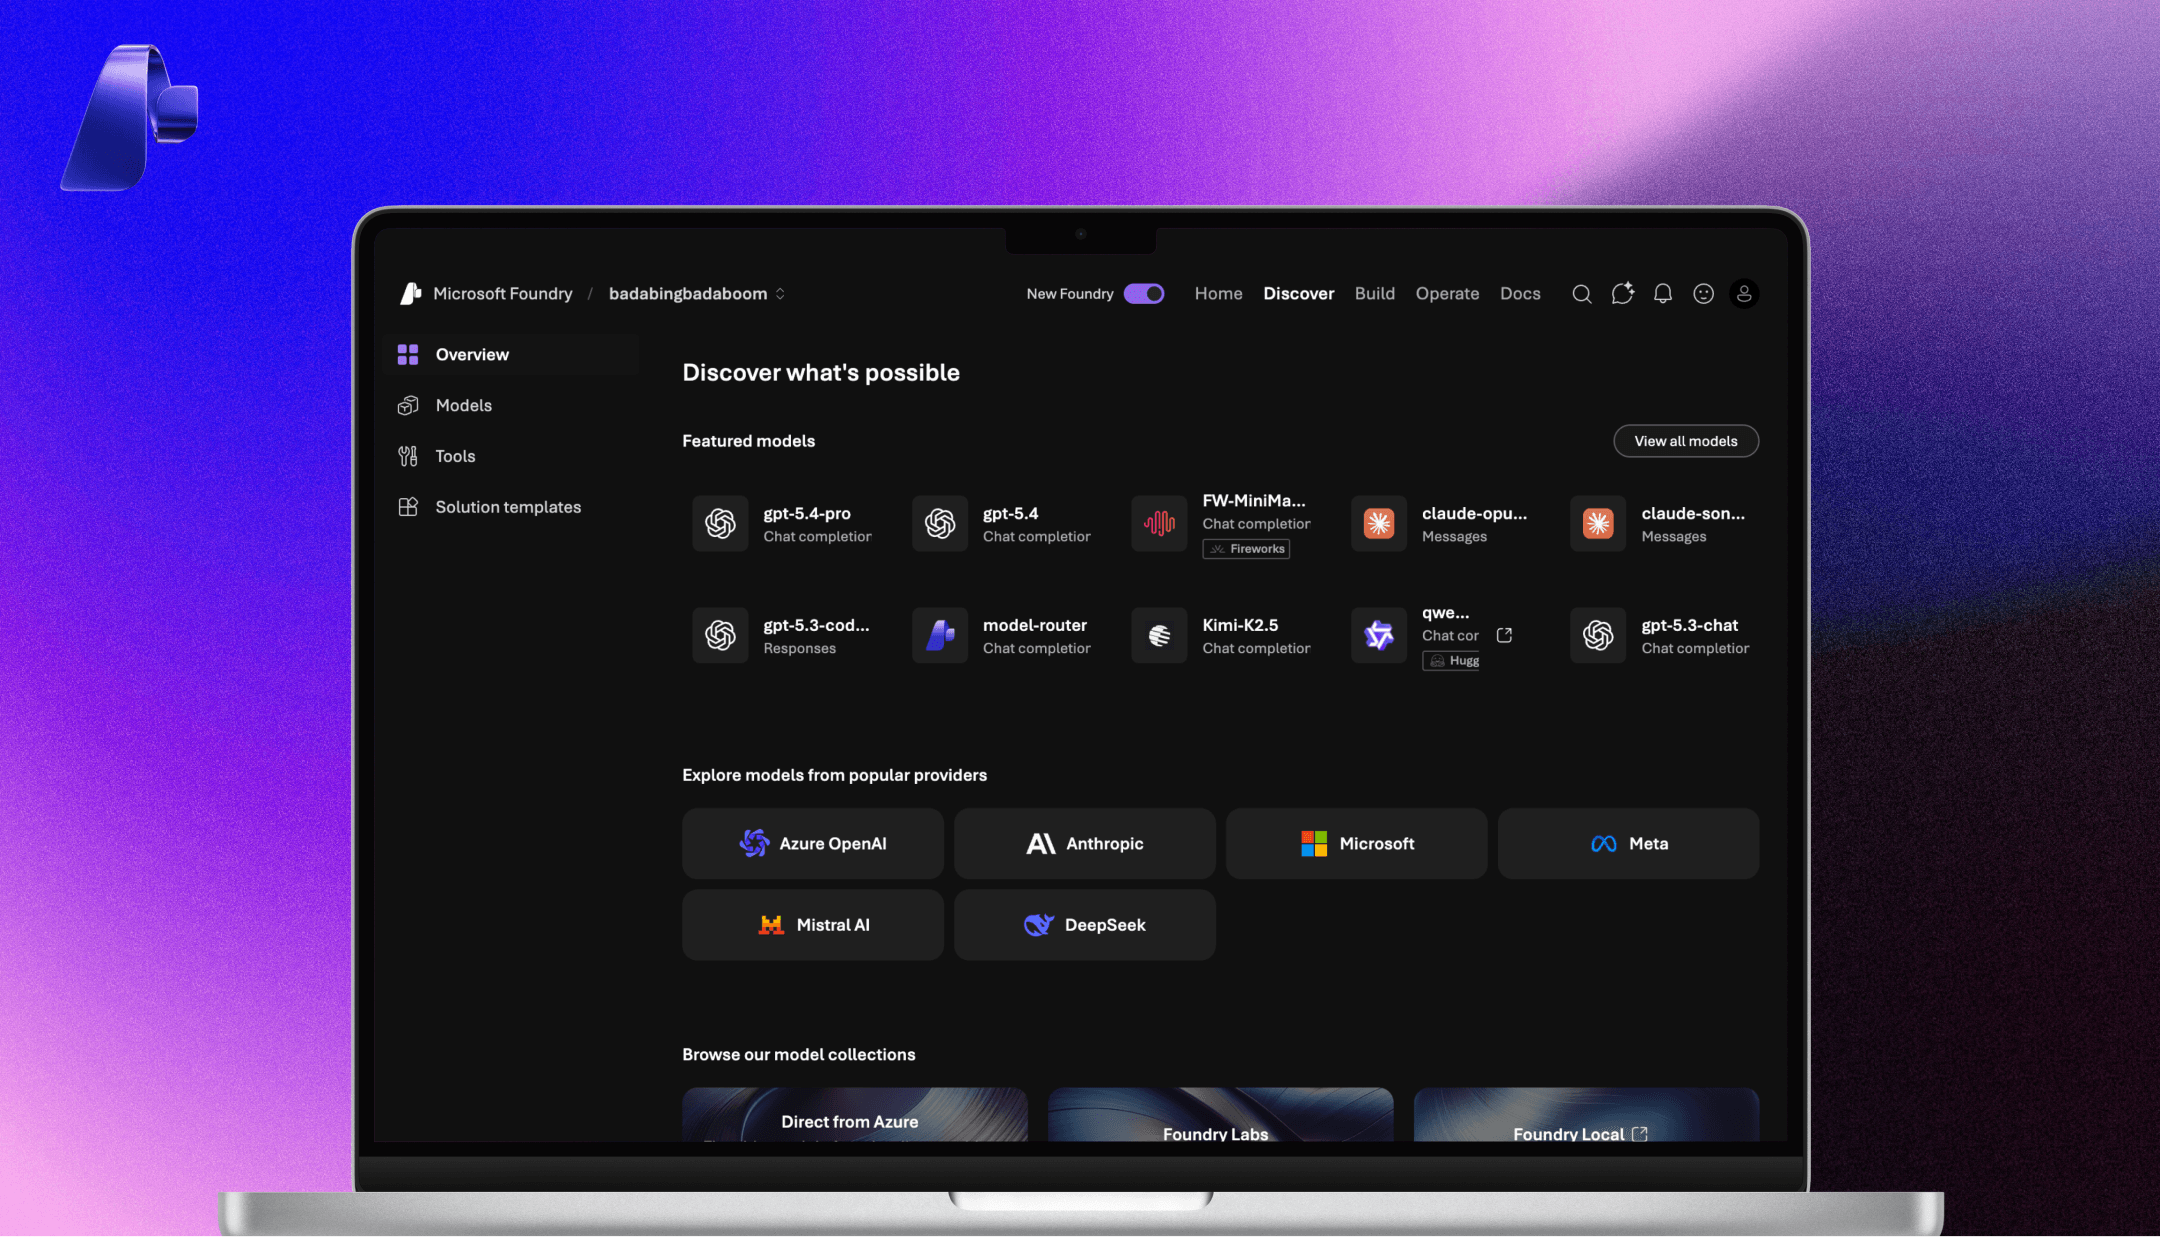
Task: Expand the badabingbadaboom project selector
Action: (696, 294)
